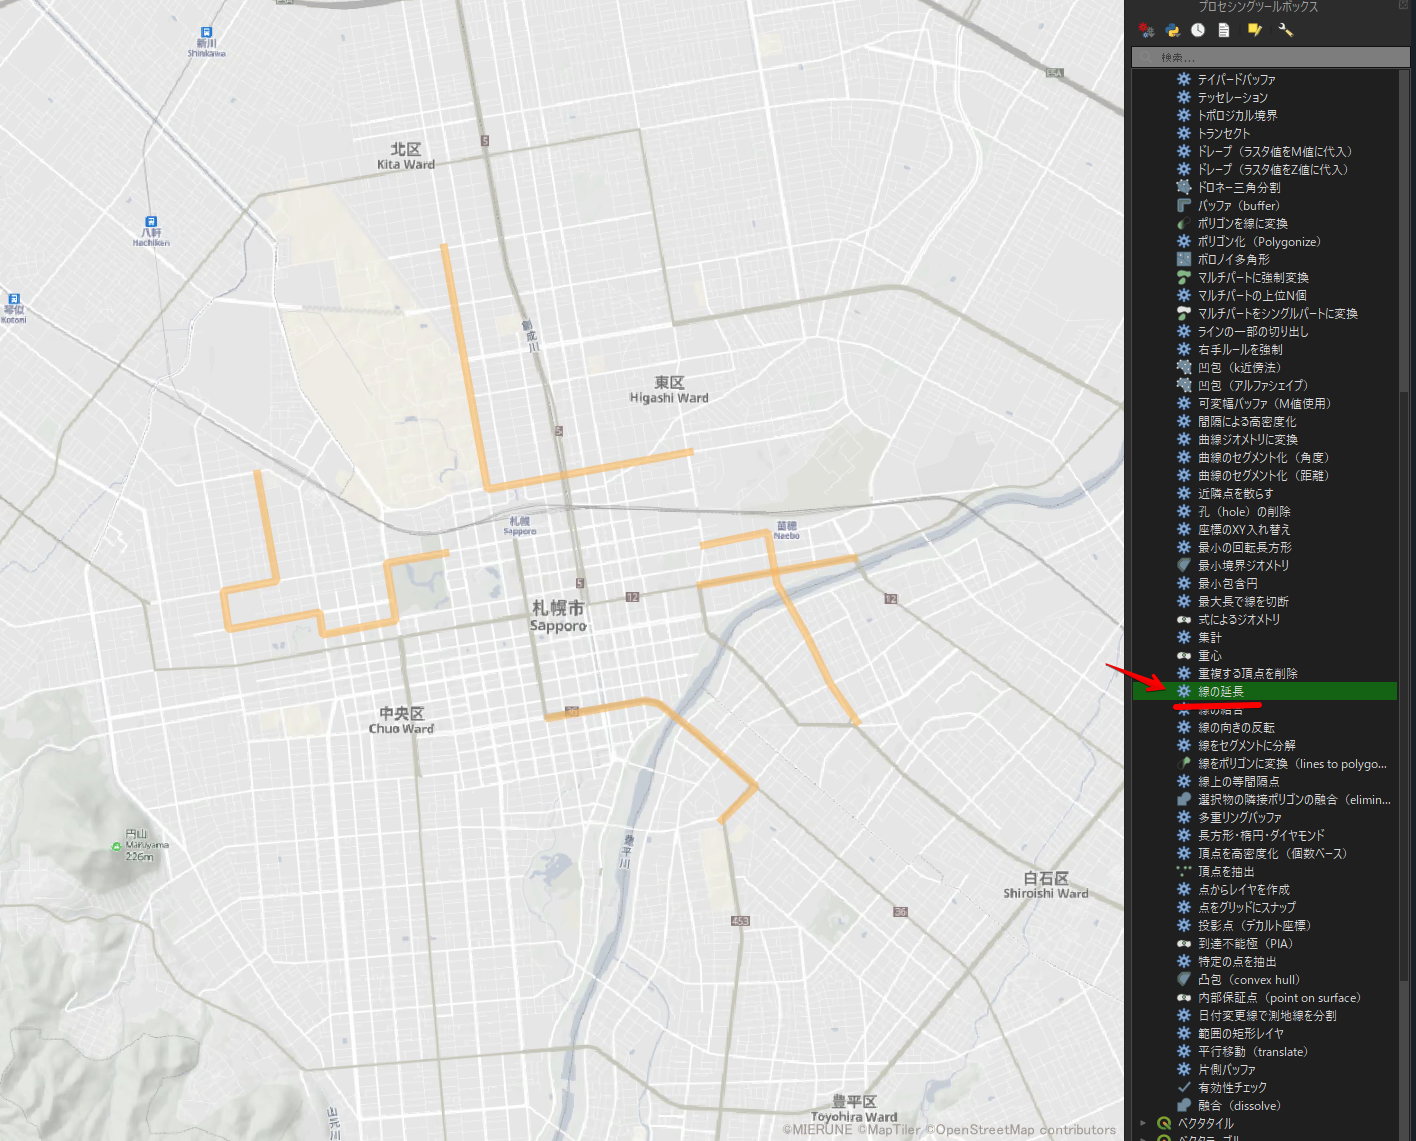Select ポリゴン化 (Polygonize) algorithm
1416x1141 pixels.
coord(1260,242)
